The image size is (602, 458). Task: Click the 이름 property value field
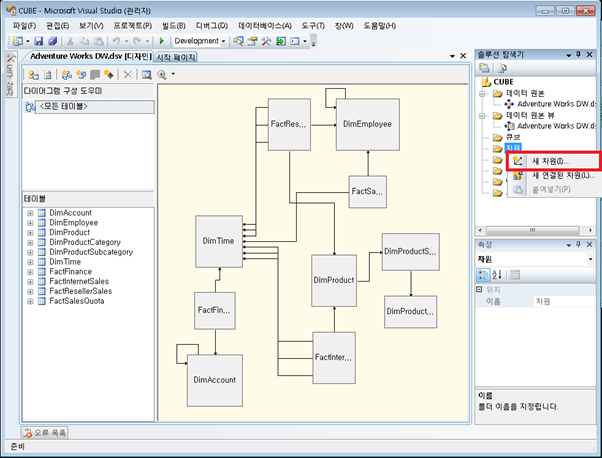click(564, 301)
